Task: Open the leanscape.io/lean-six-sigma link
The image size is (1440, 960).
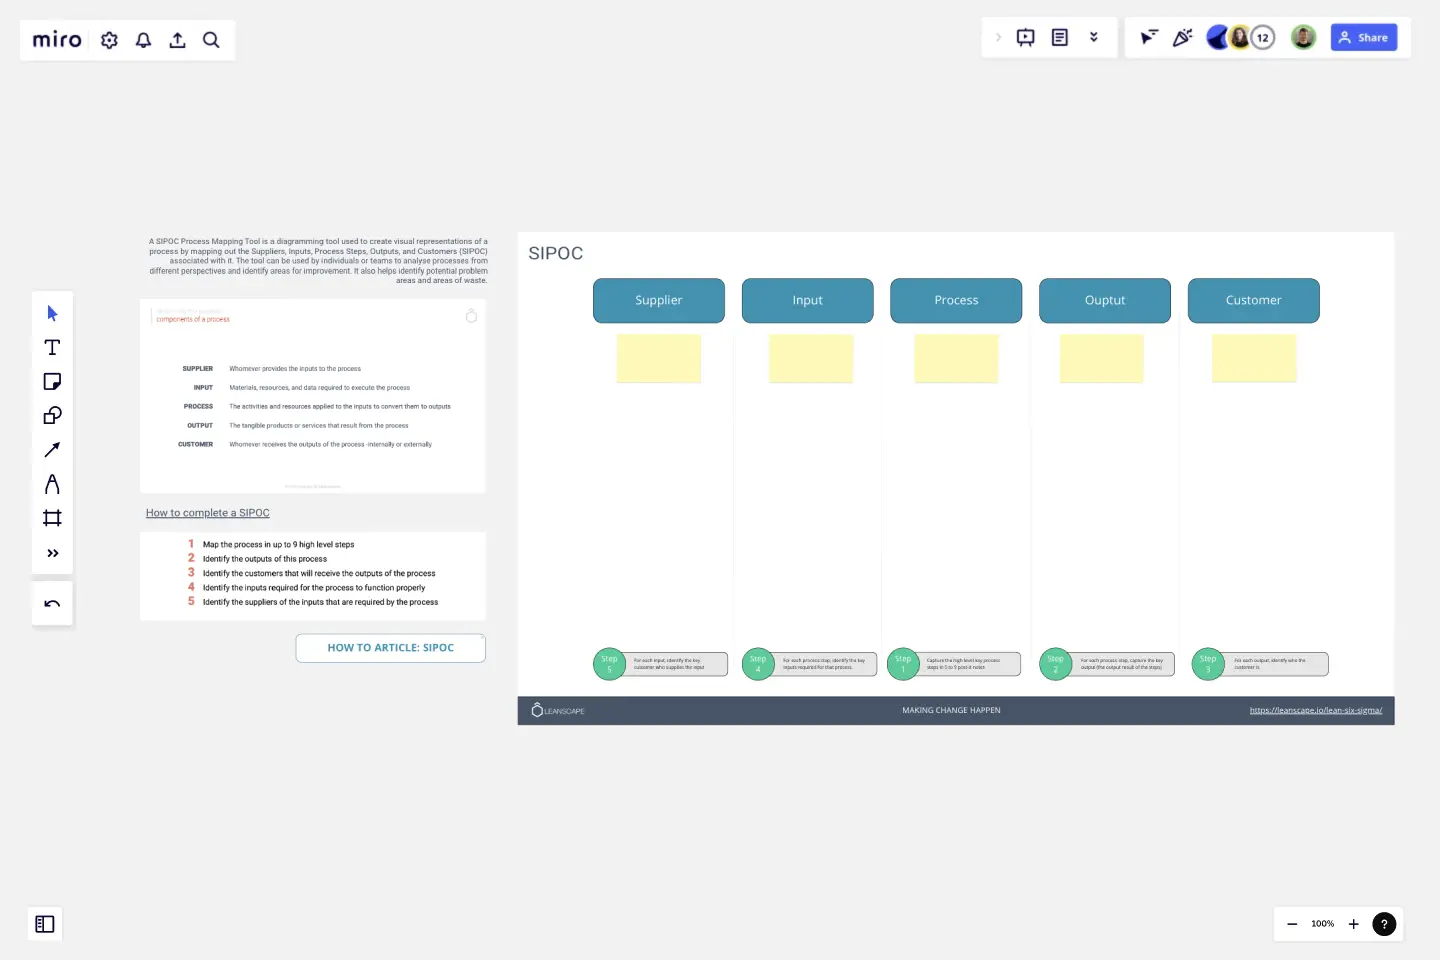Action: point(1316,710)
